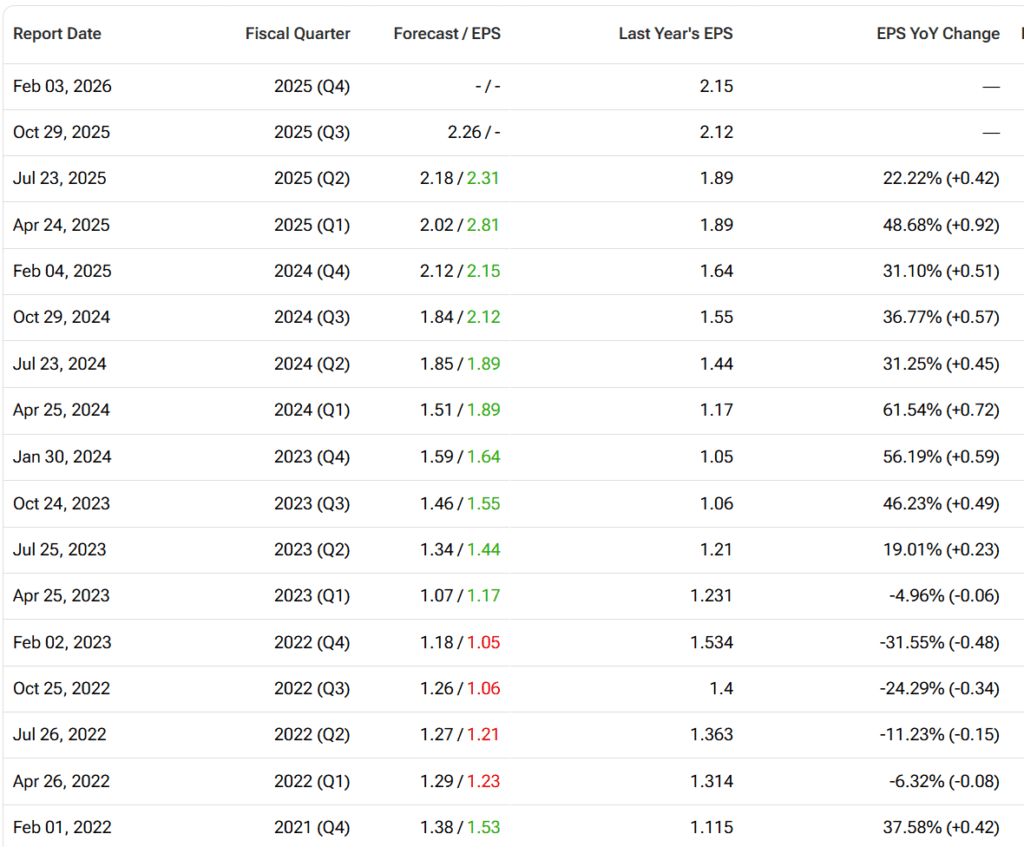Select the Feb 04, 2025 report row

[x=62, y=272]
